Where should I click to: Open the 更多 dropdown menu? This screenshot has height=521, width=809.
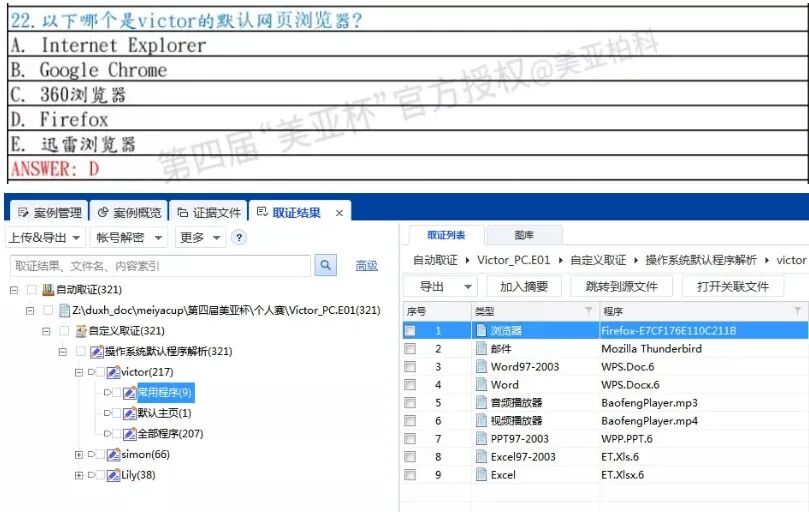pos(200,237)
